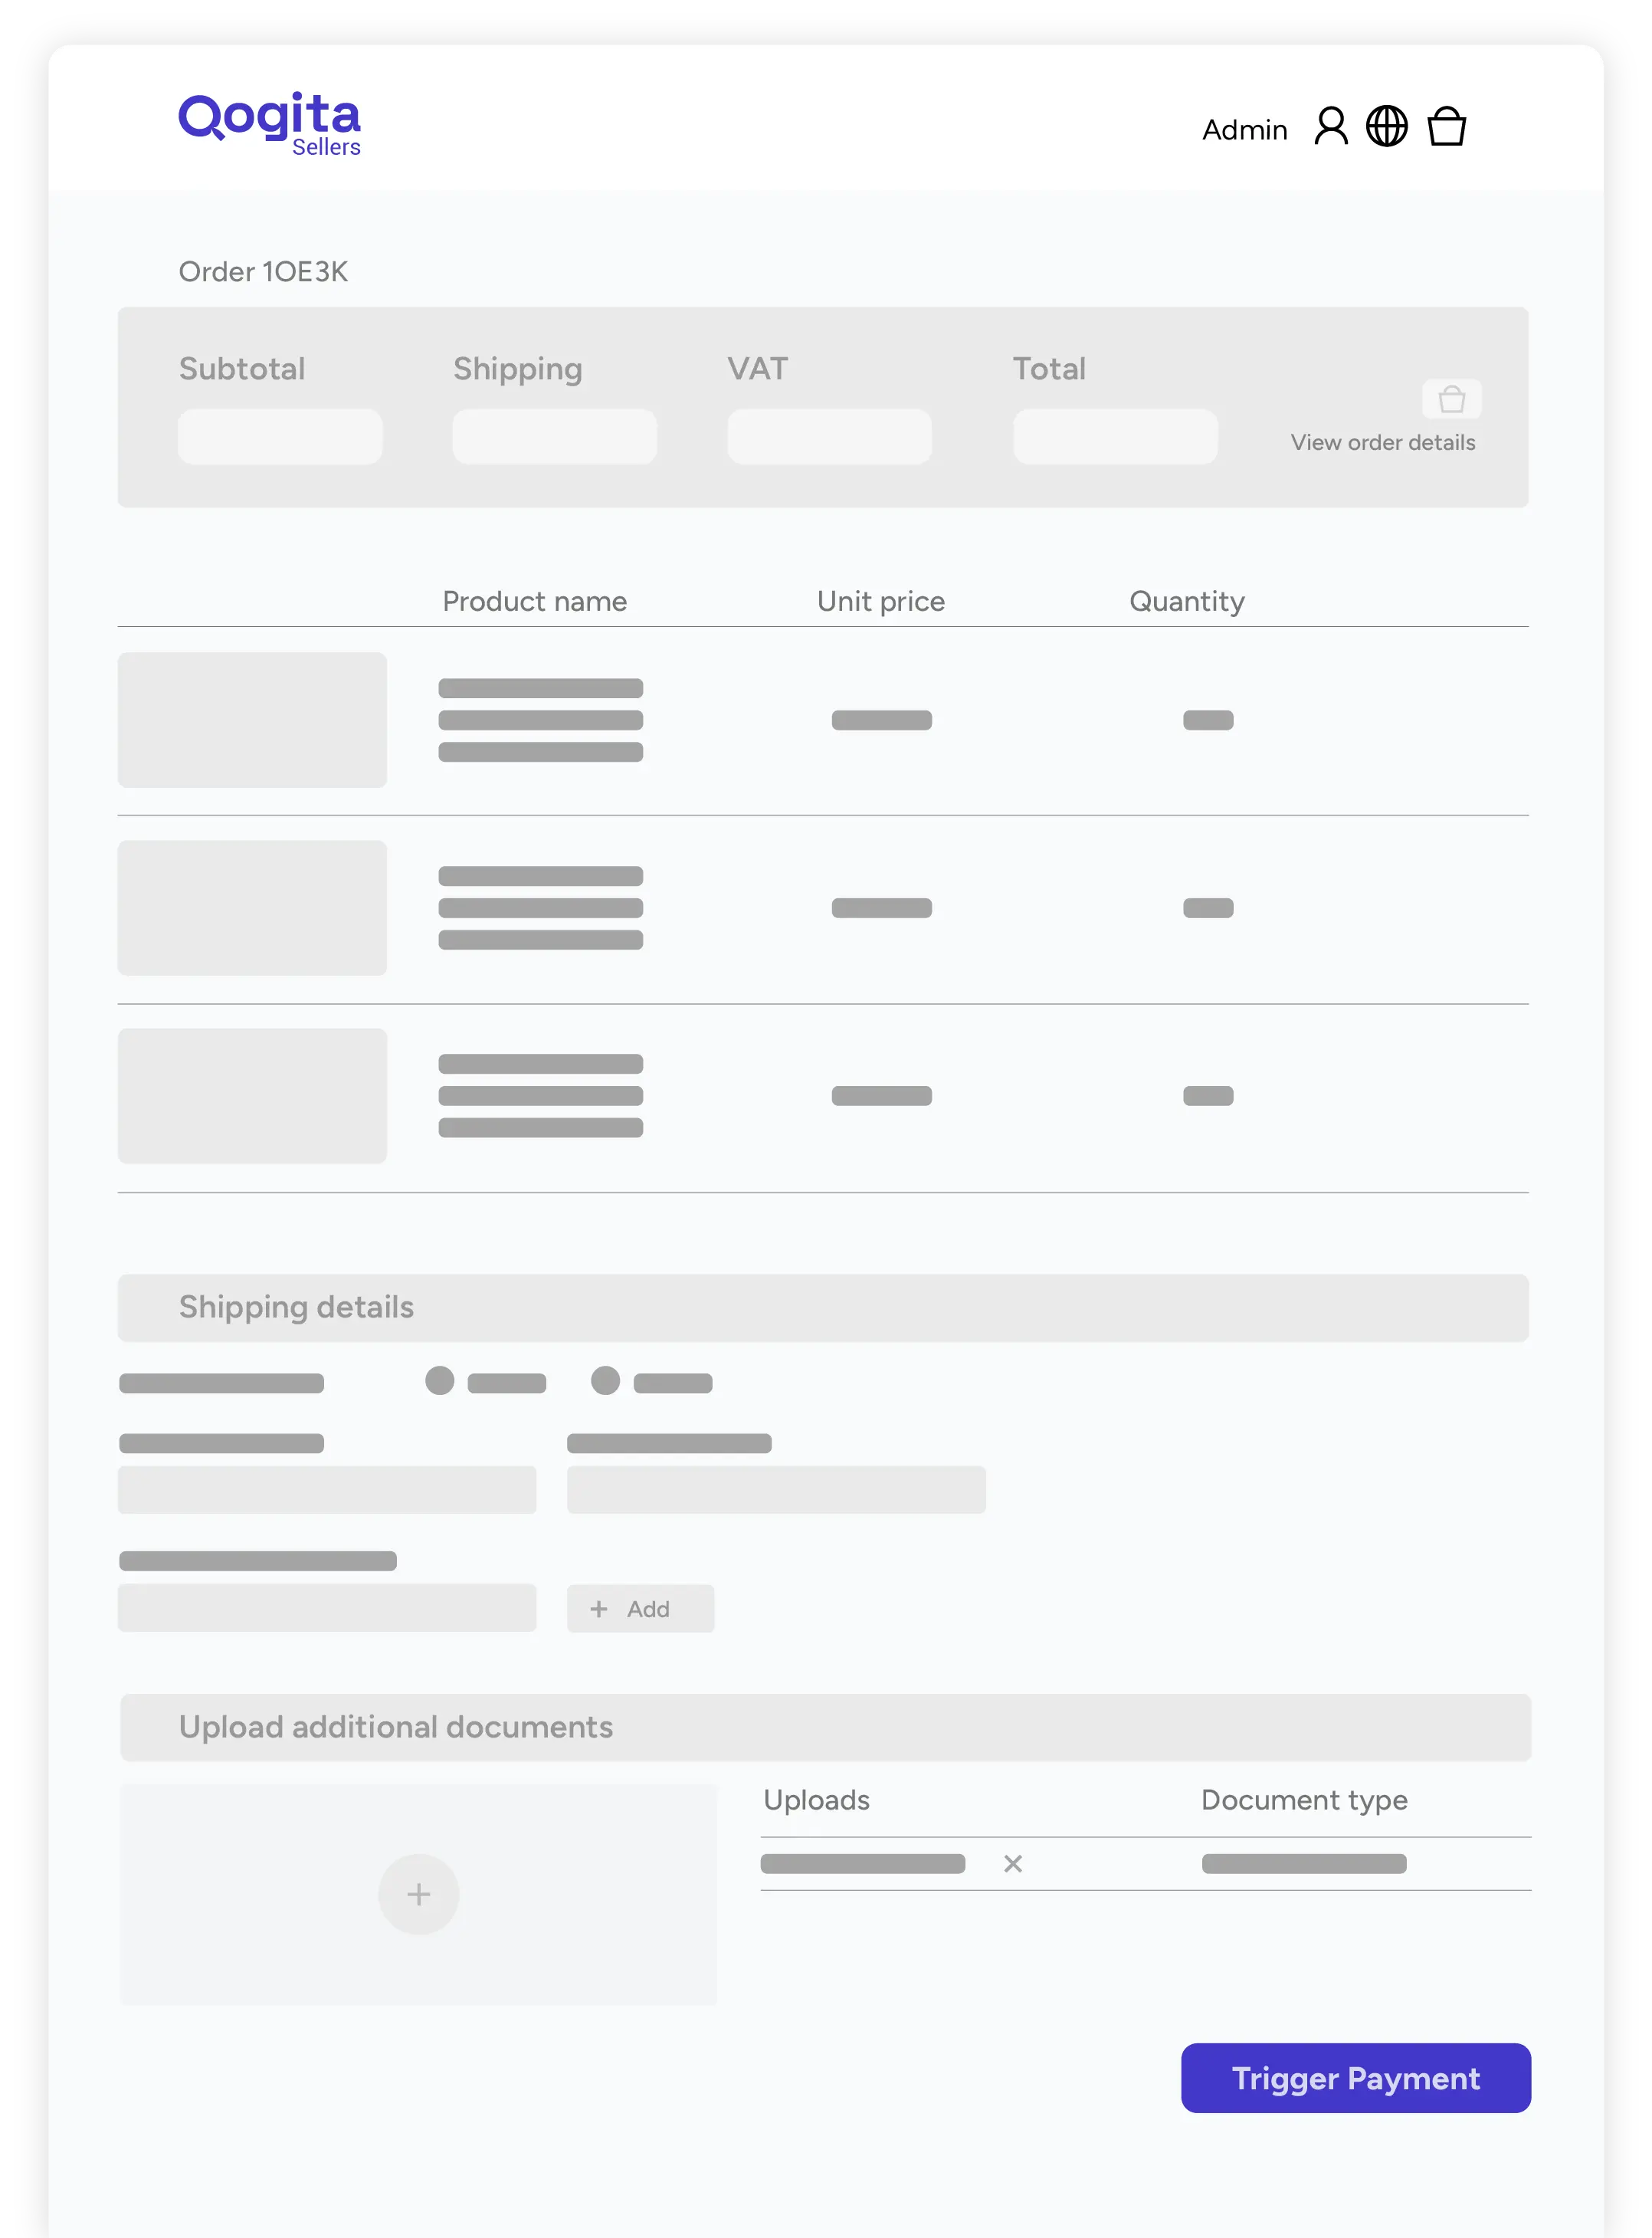Open the shopping bag icon in header
Image resolution: width=1652 pixels, height=2238 pixels.
[1446, 127]
